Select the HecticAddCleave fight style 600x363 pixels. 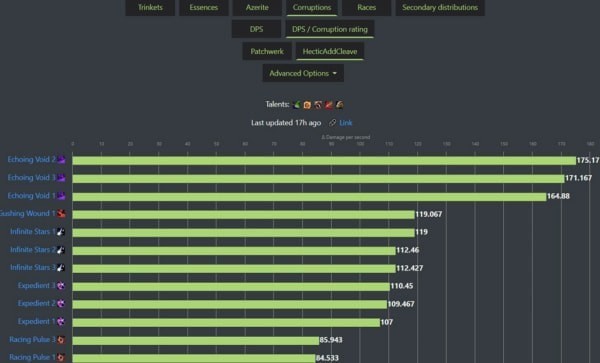(x=329, y=51)
